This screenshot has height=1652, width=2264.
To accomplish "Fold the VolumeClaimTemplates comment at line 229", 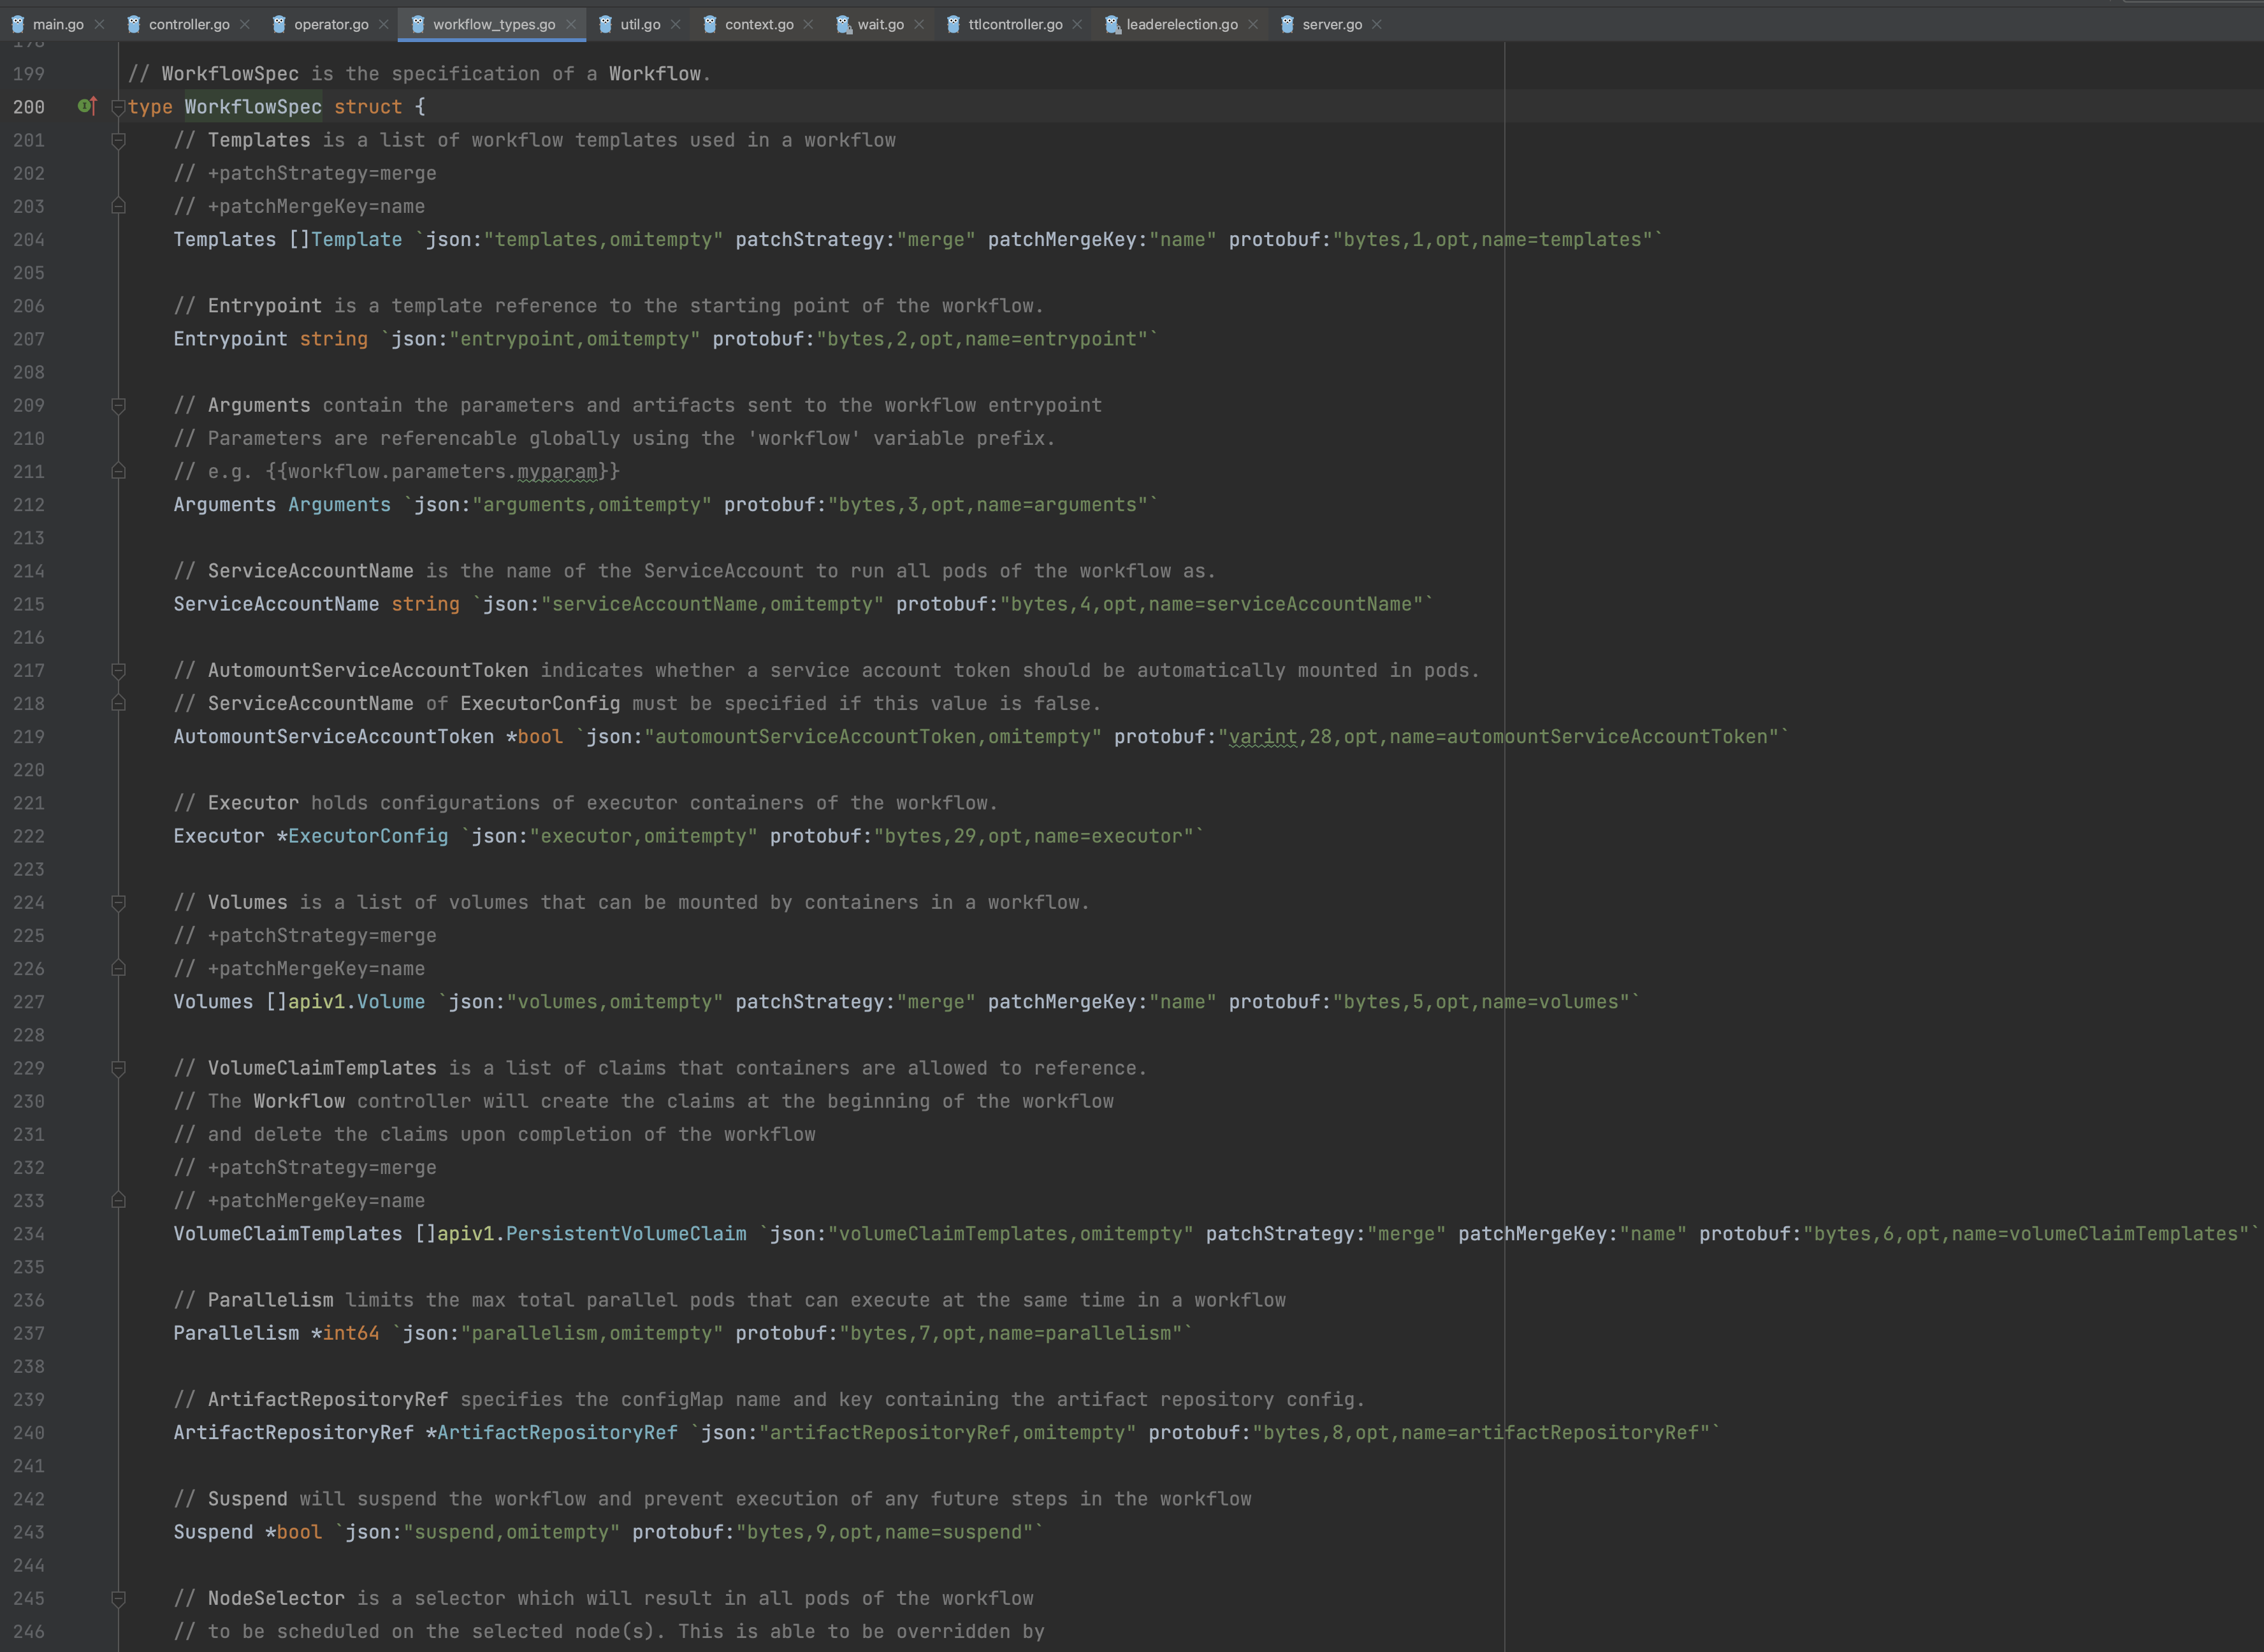I will click(118, 1068).
